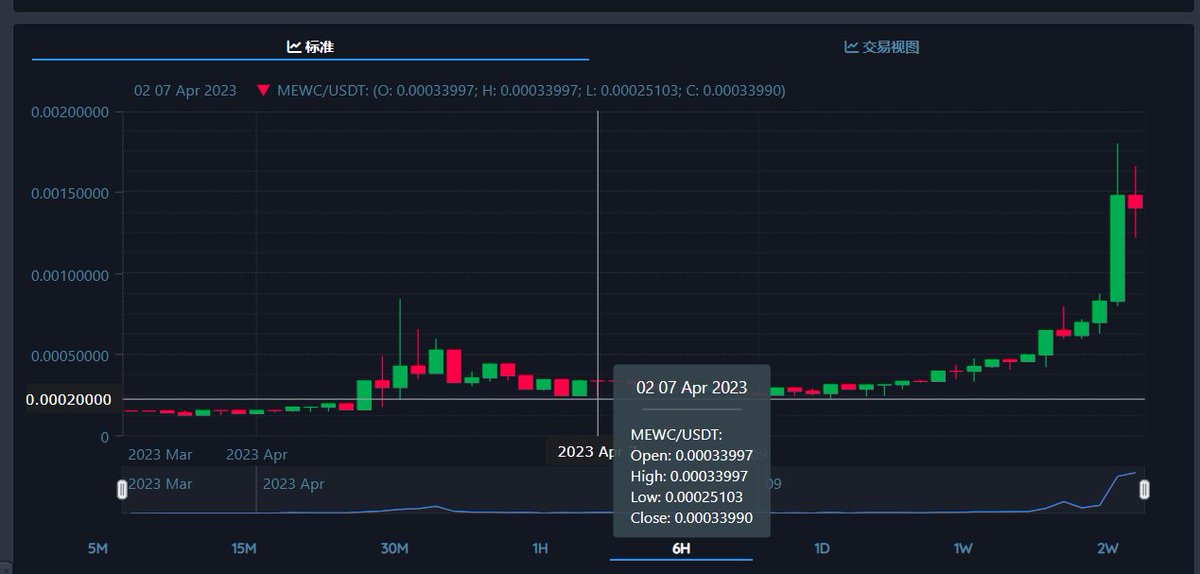
Task: Switch chart to 1W interval
Action: pyautogui.click(x=963, y=548)
